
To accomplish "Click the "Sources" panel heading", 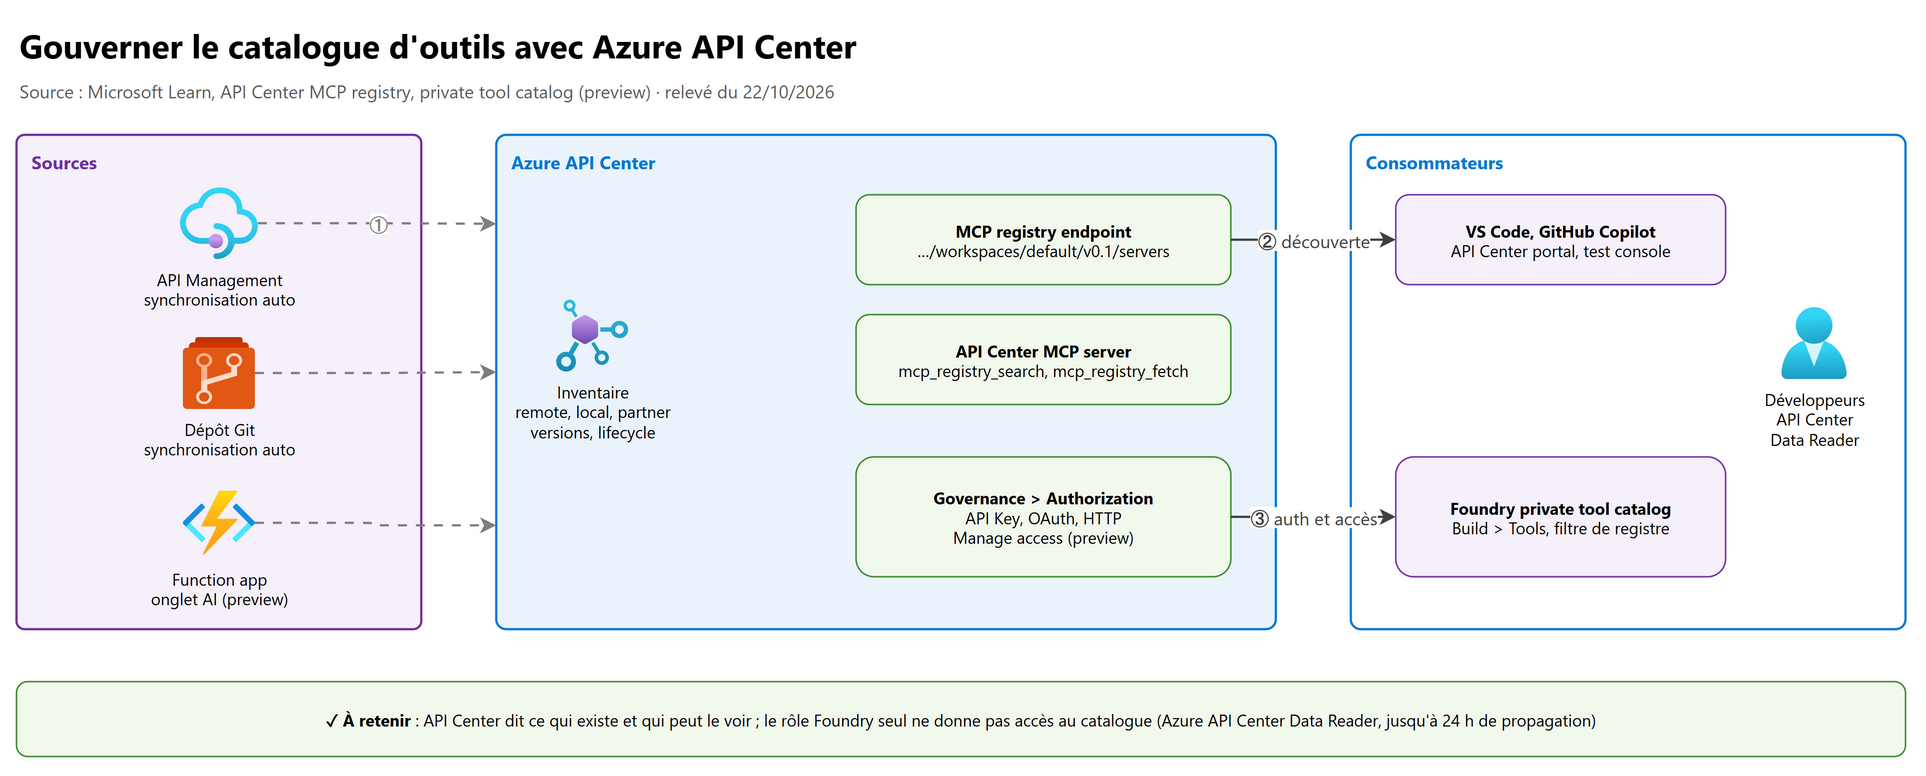I will (x=64, y=163).
